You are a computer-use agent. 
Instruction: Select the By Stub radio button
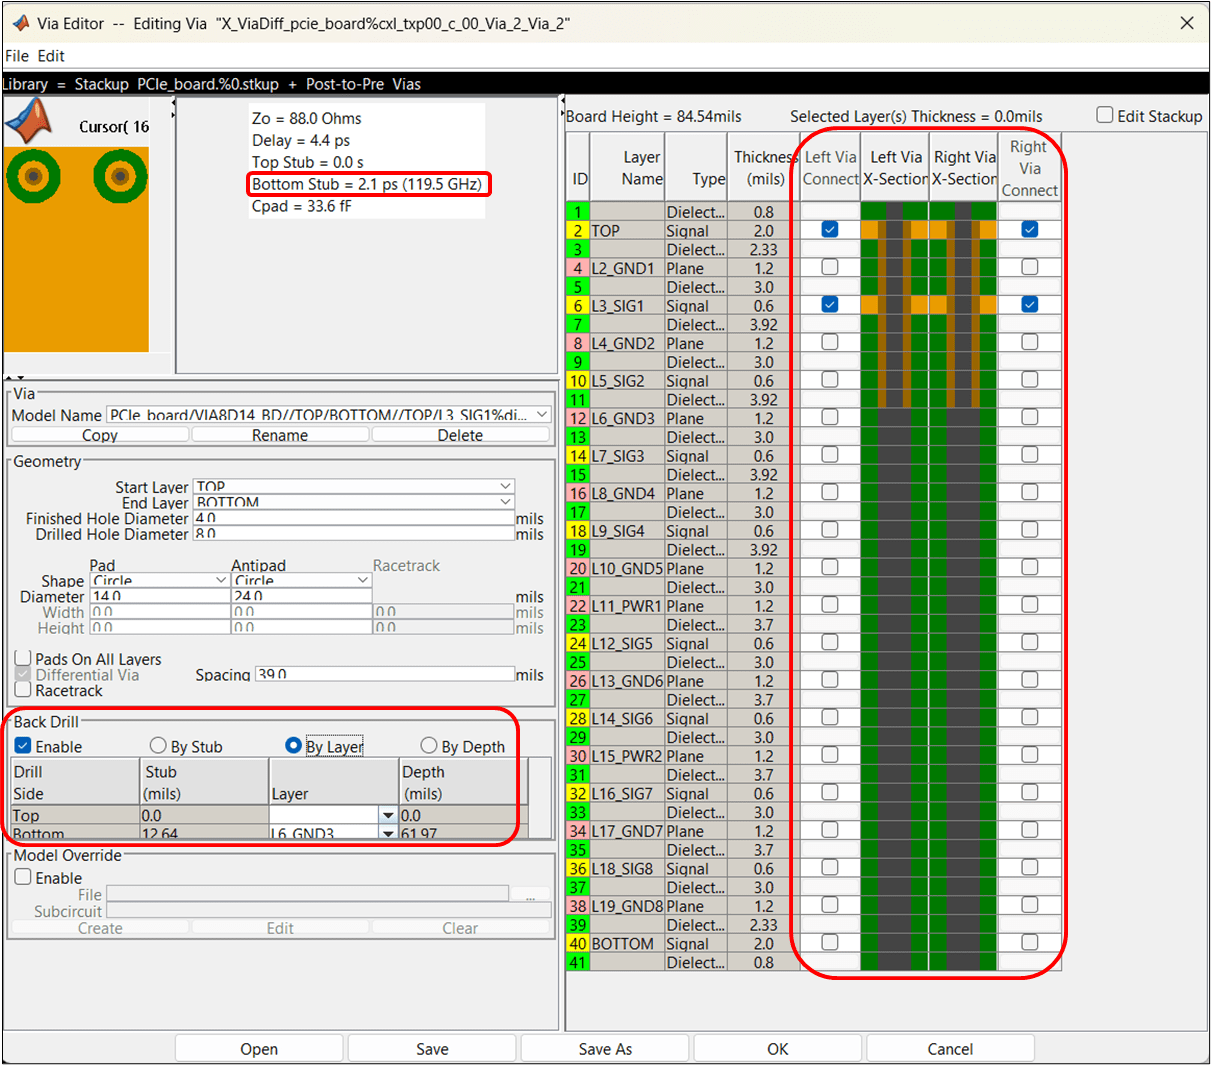click(158, 746)
